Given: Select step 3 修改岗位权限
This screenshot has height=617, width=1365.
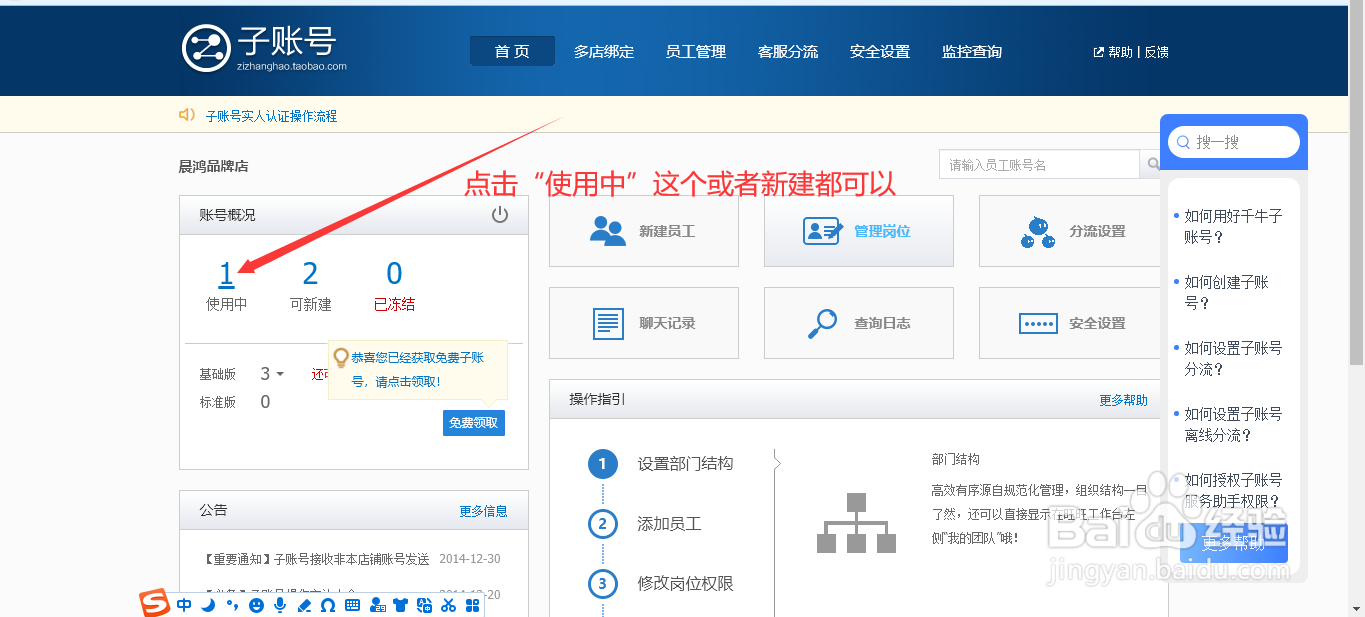Looking at the screenshot, I should (x=661, y=584).
